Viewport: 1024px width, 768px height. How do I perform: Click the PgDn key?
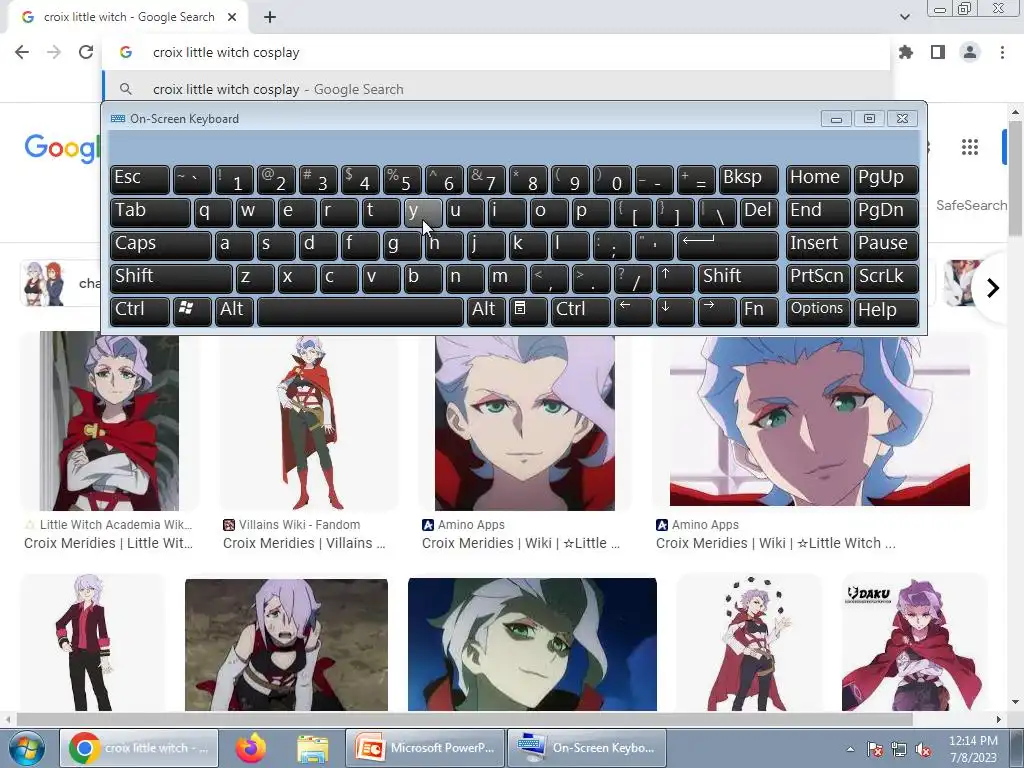[x=886, y=212]
